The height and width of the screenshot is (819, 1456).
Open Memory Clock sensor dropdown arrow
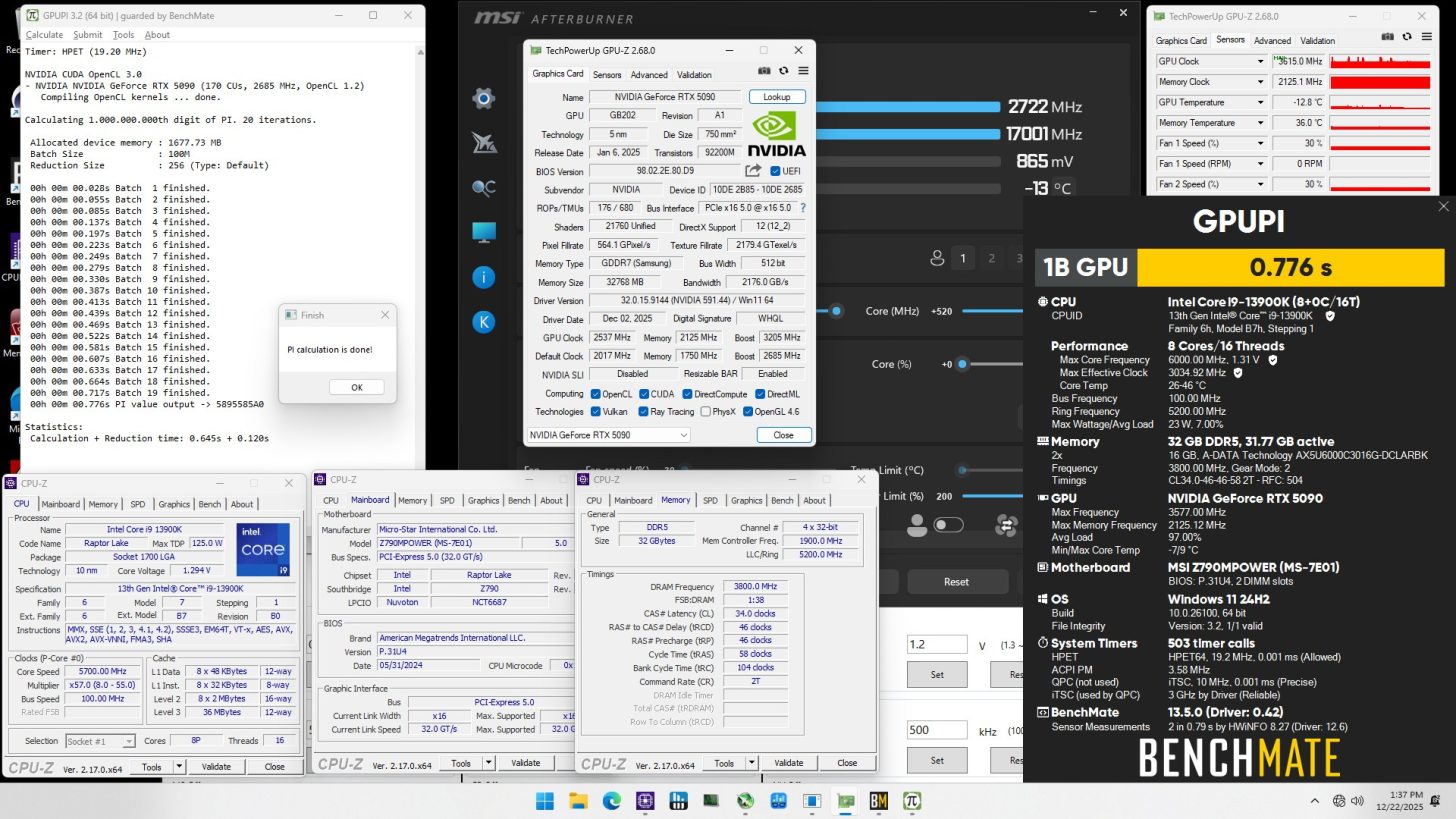(1260, 82)
